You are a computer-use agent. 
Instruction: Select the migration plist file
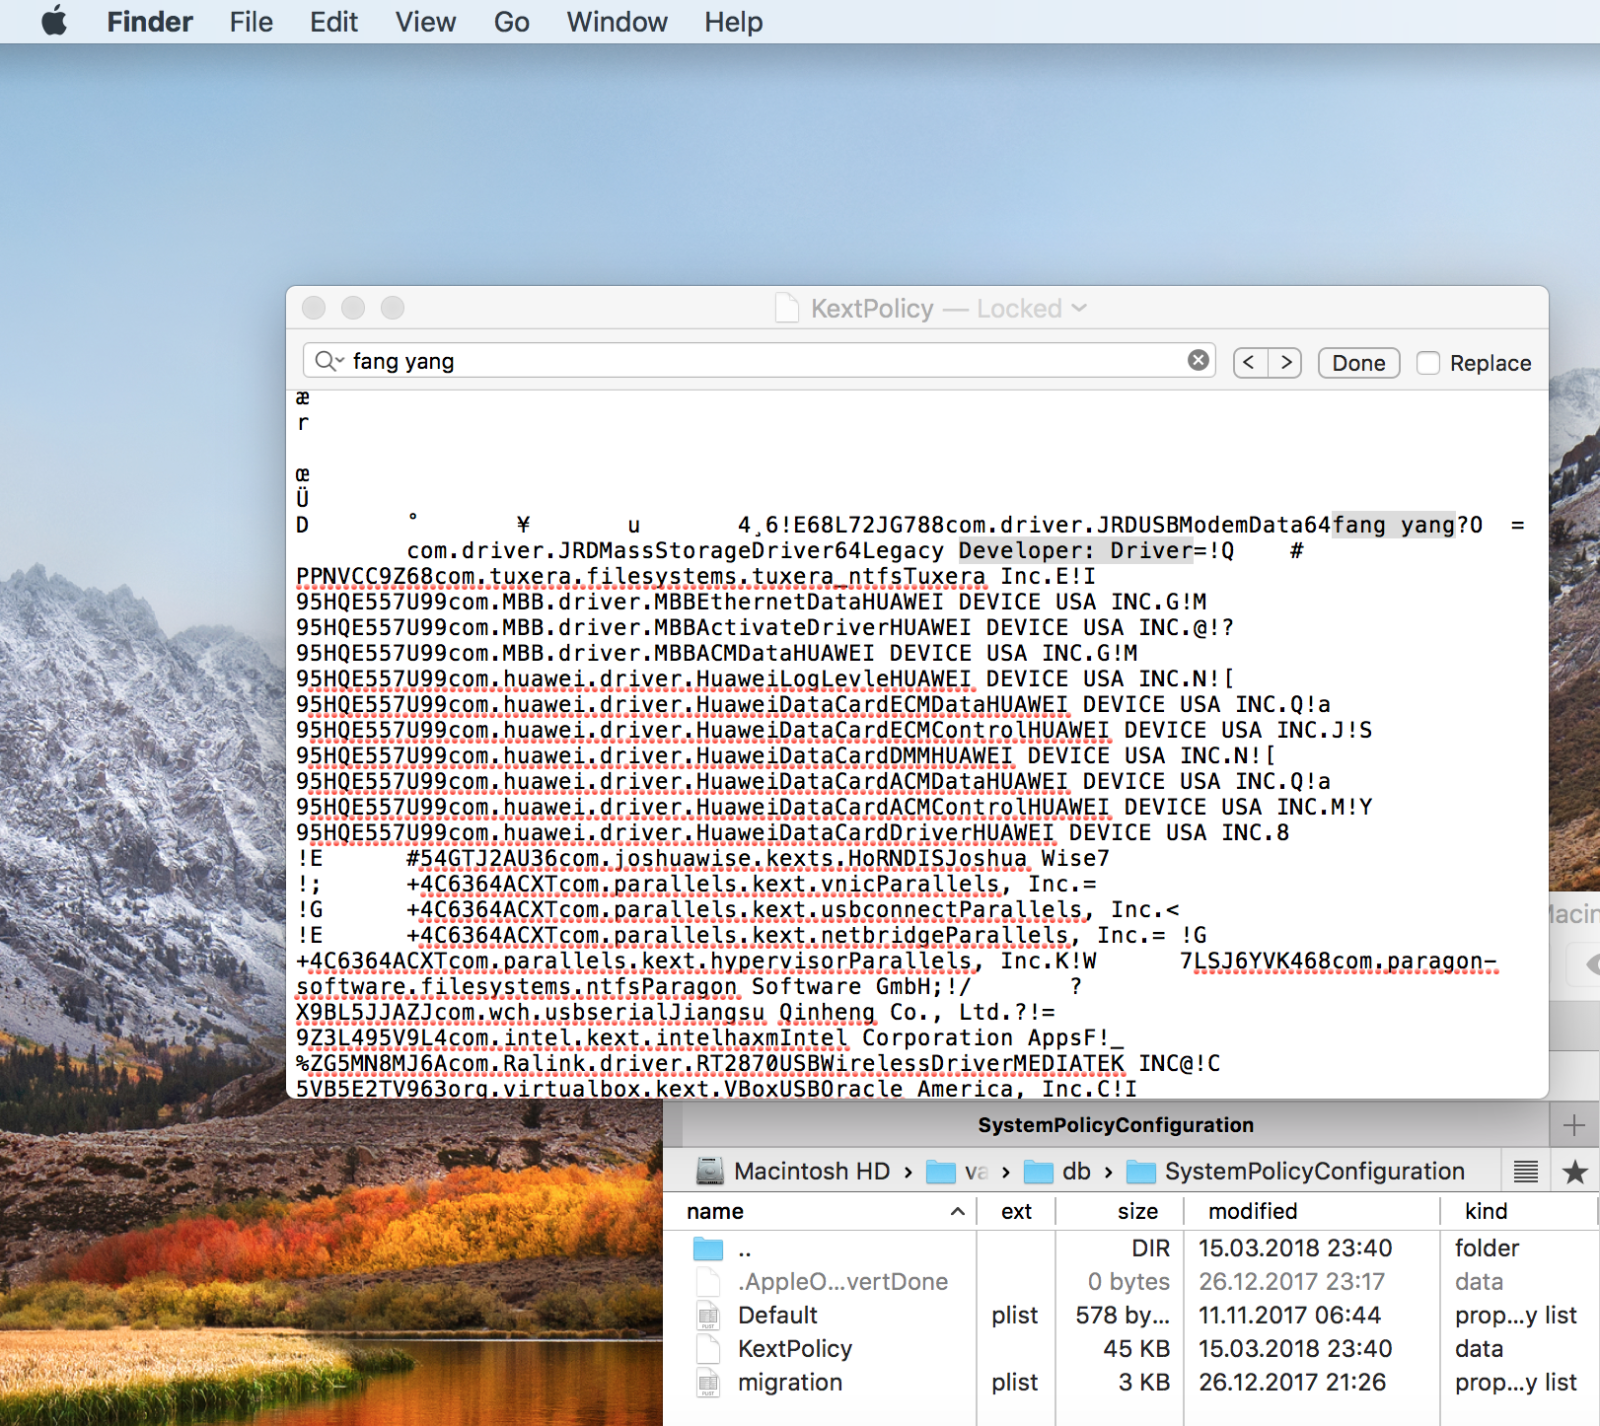1131,1382
